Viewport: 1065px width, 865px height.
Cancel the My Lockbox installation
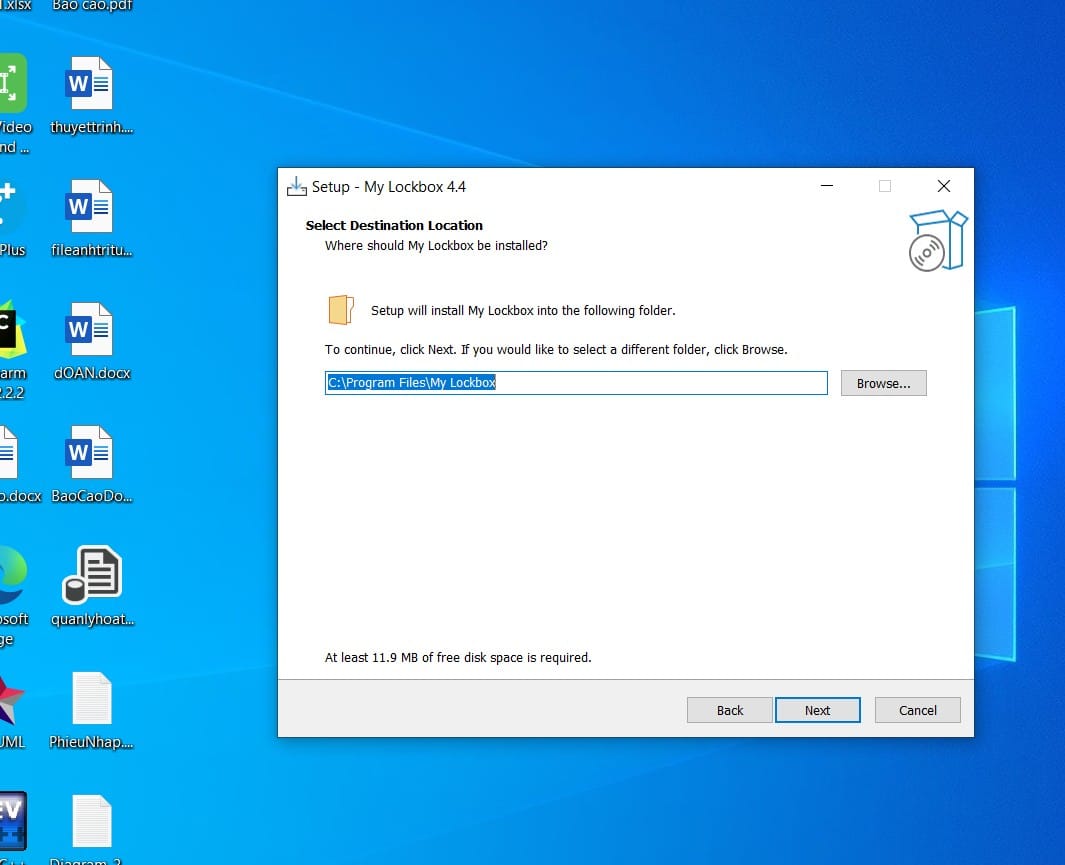[x=918, y=710]
